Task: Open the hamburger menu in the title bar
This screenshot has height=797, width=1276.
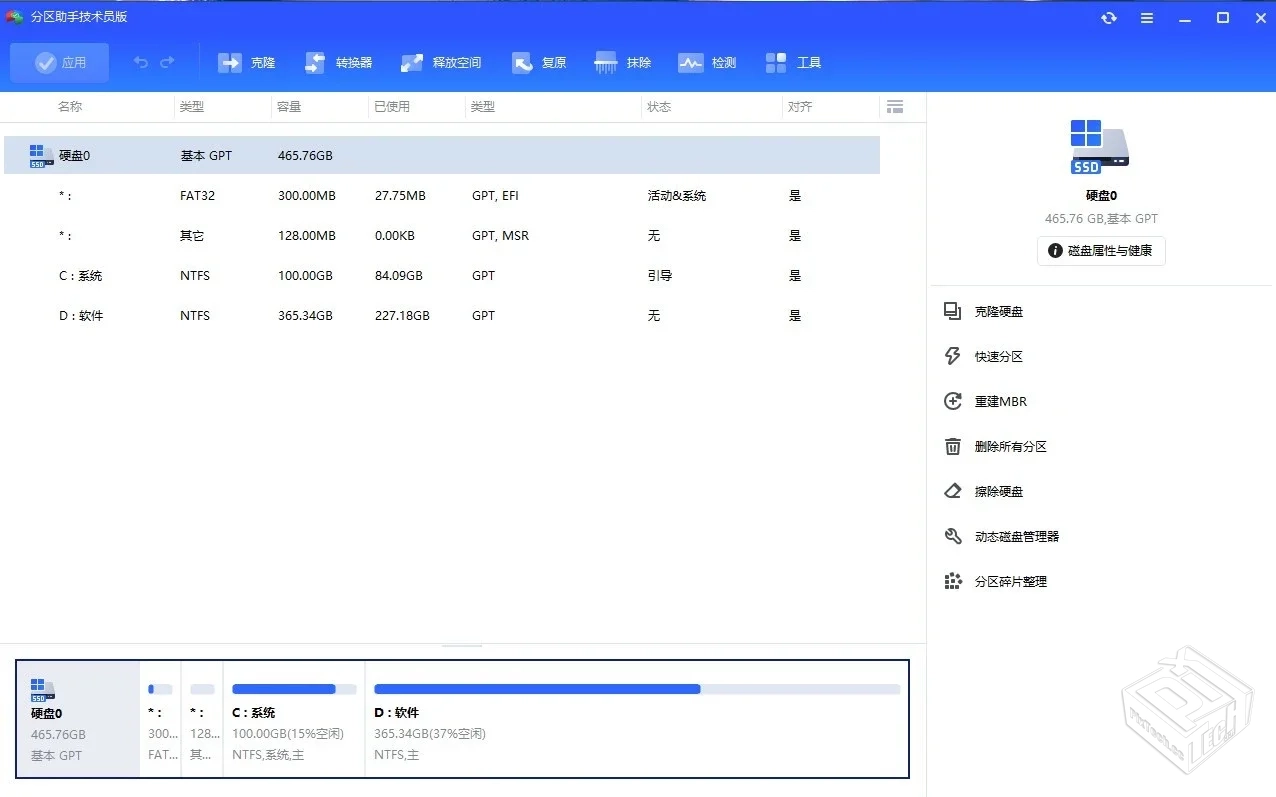Action: 1146,17
